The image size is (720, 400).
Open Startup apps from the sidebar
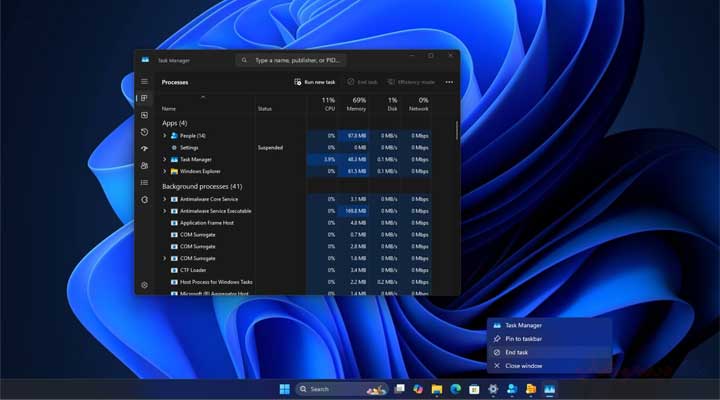(144, 149)
